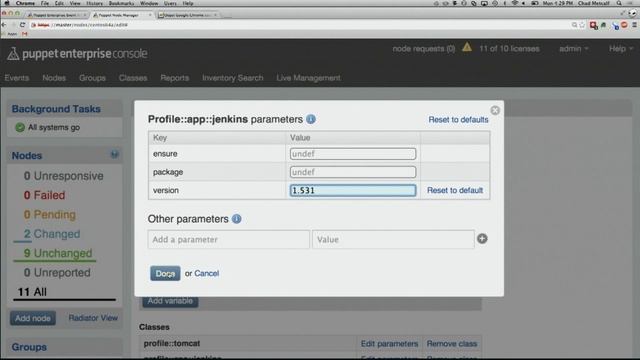Click the Add node button
Viewport: 640px width, 360px height.
[33, 318]
